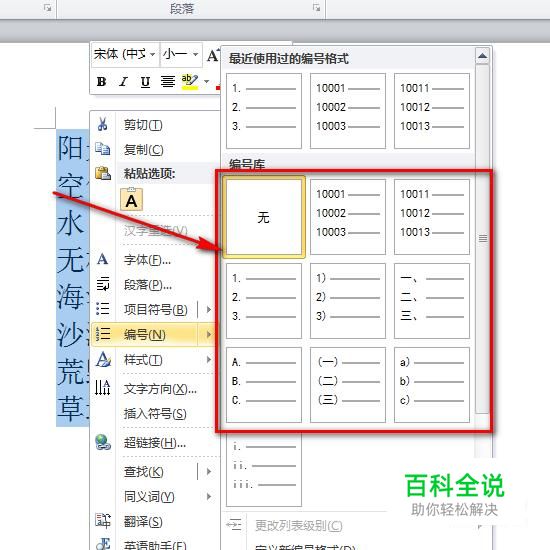Image resolution: width=550 pixels, height=550 pixels.
Task: Choose roman numbering i. ii. iii.
Action: 264,469
